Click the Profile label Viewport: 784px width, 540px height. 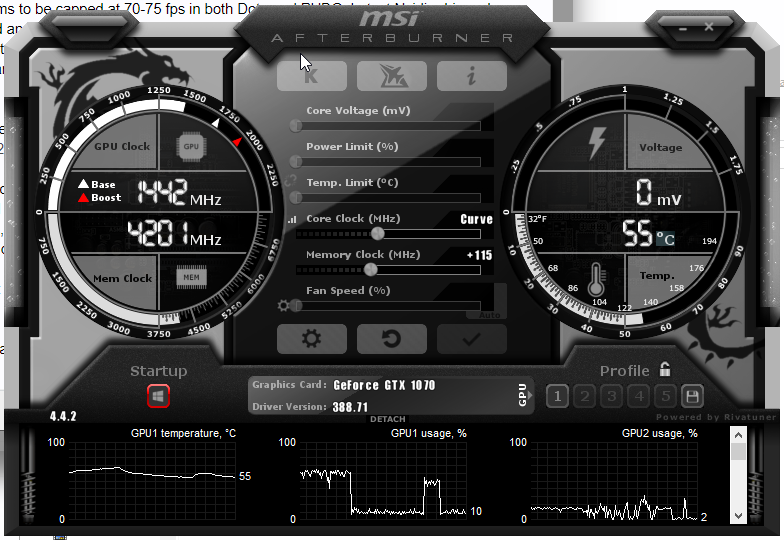624,371
